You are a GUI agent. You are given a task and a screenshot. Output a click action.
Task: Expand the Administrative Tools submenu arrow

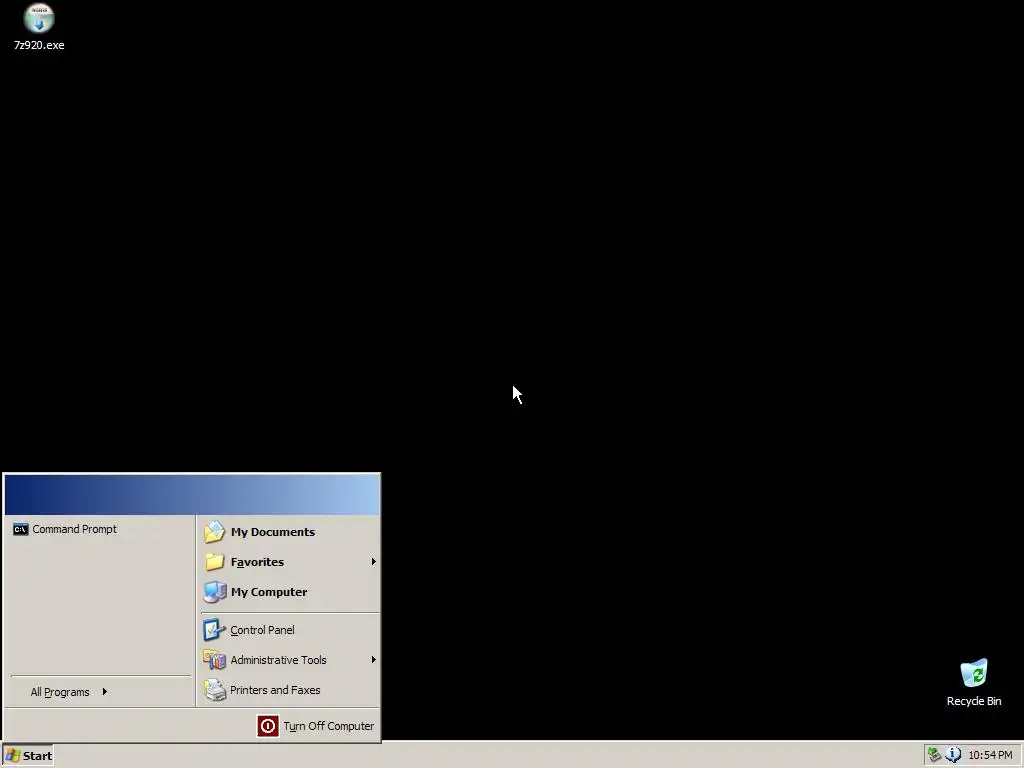[374, 660]
